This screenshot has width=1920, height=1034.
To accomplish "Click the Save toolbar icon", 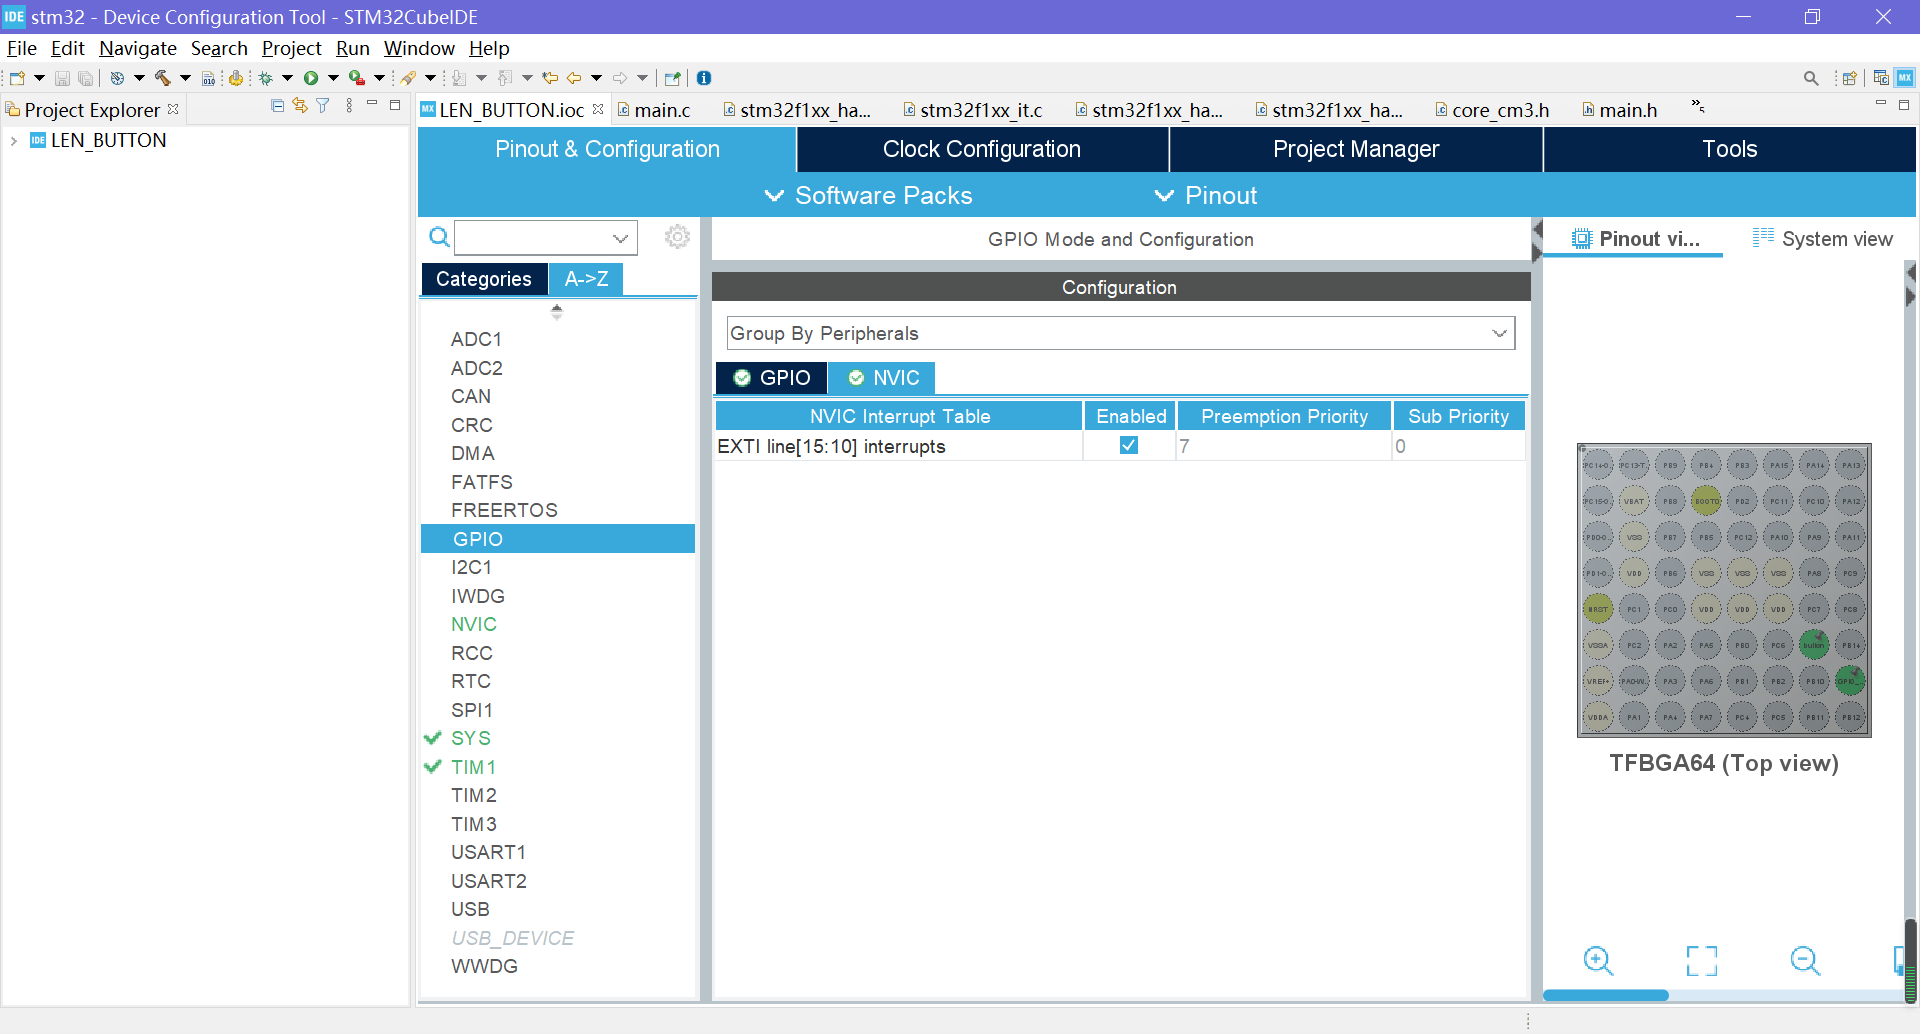I will click(62, 78).
